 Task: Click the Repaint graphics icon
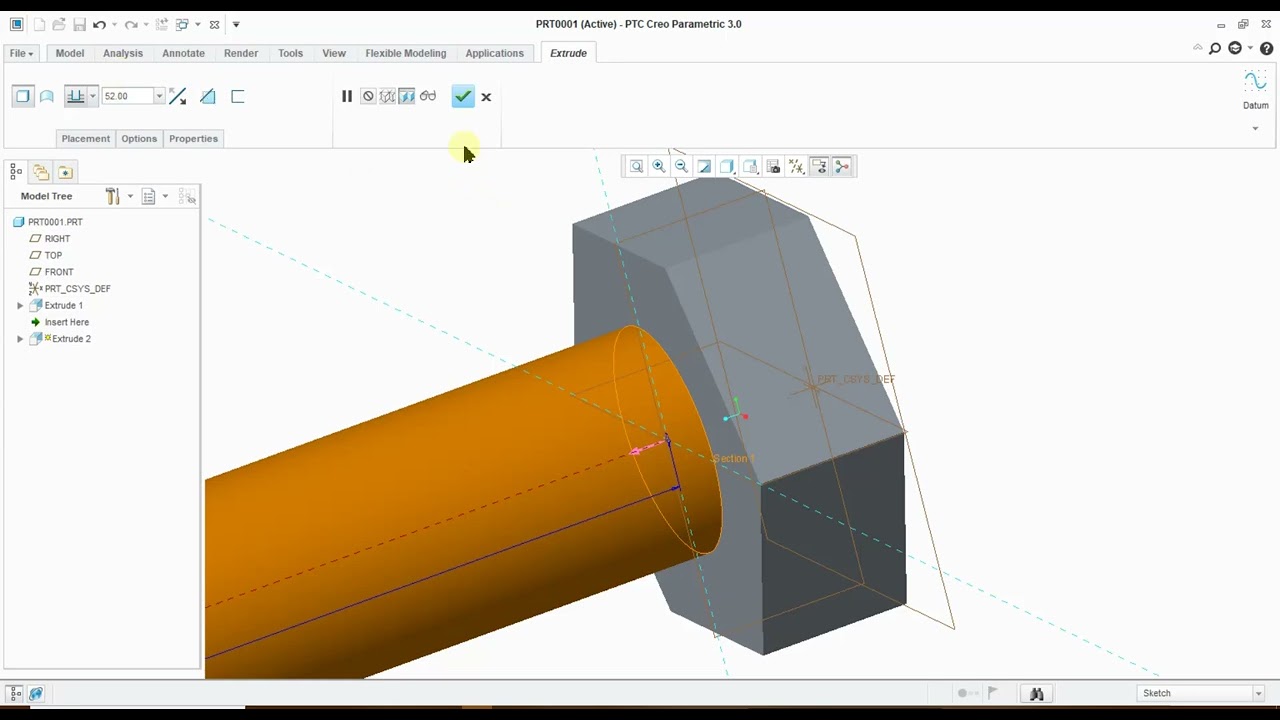pyautogui.click(x=704, y=167)
